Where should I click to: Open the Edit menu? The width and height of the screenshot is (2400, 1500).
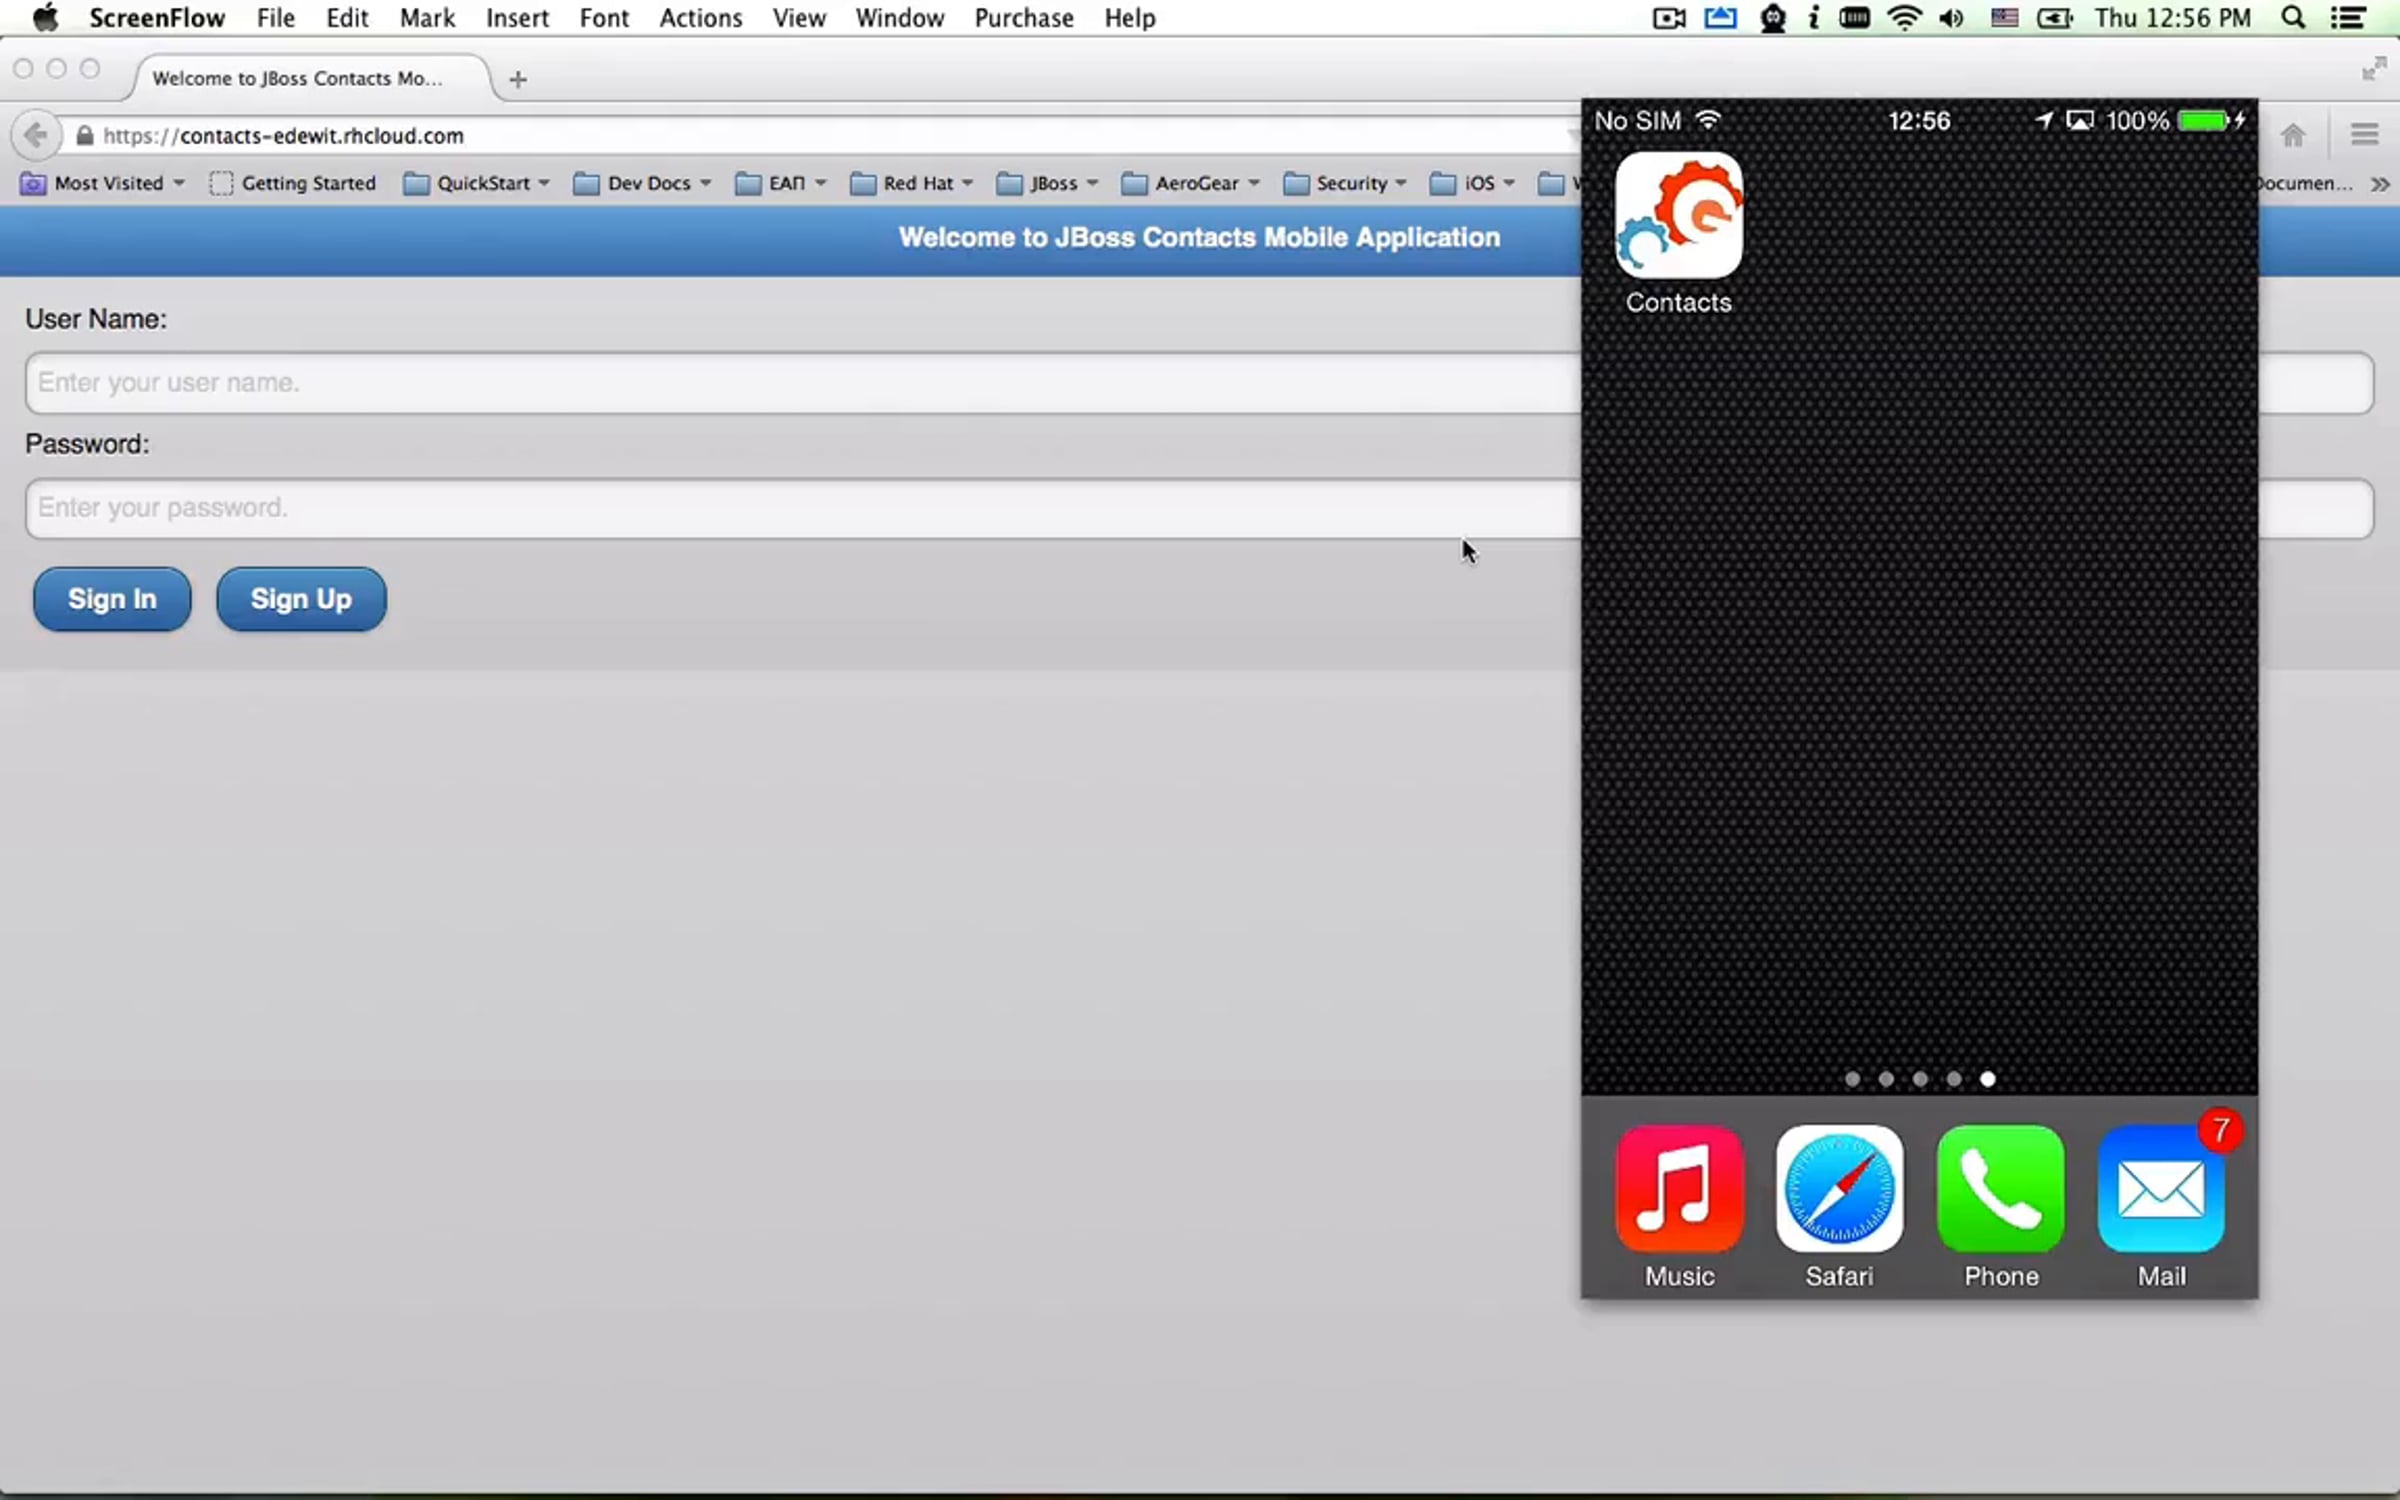(347, 18)
